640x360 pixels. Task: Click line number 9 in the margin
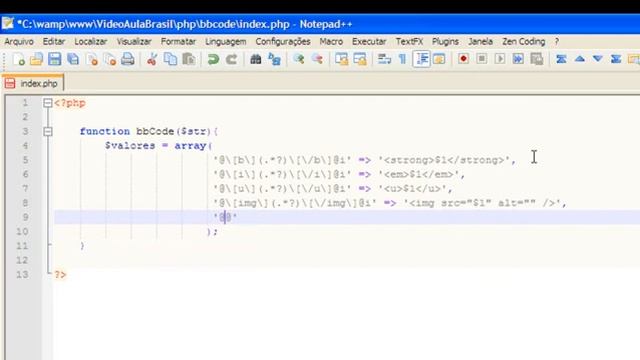tap(25, 217)
